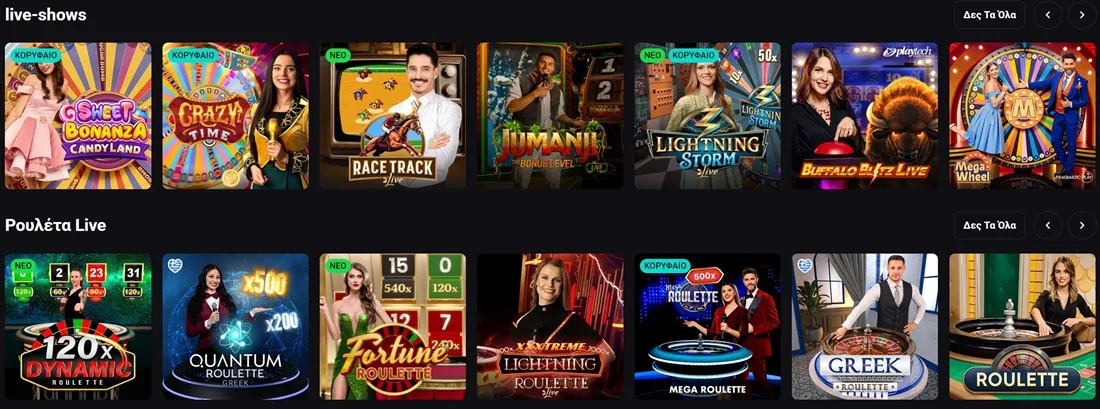Show previous games in Ρουλέτα Live row
The width and height of the screenshot is (1100, 409).
pyautogui.click(x=1048, y=225)
